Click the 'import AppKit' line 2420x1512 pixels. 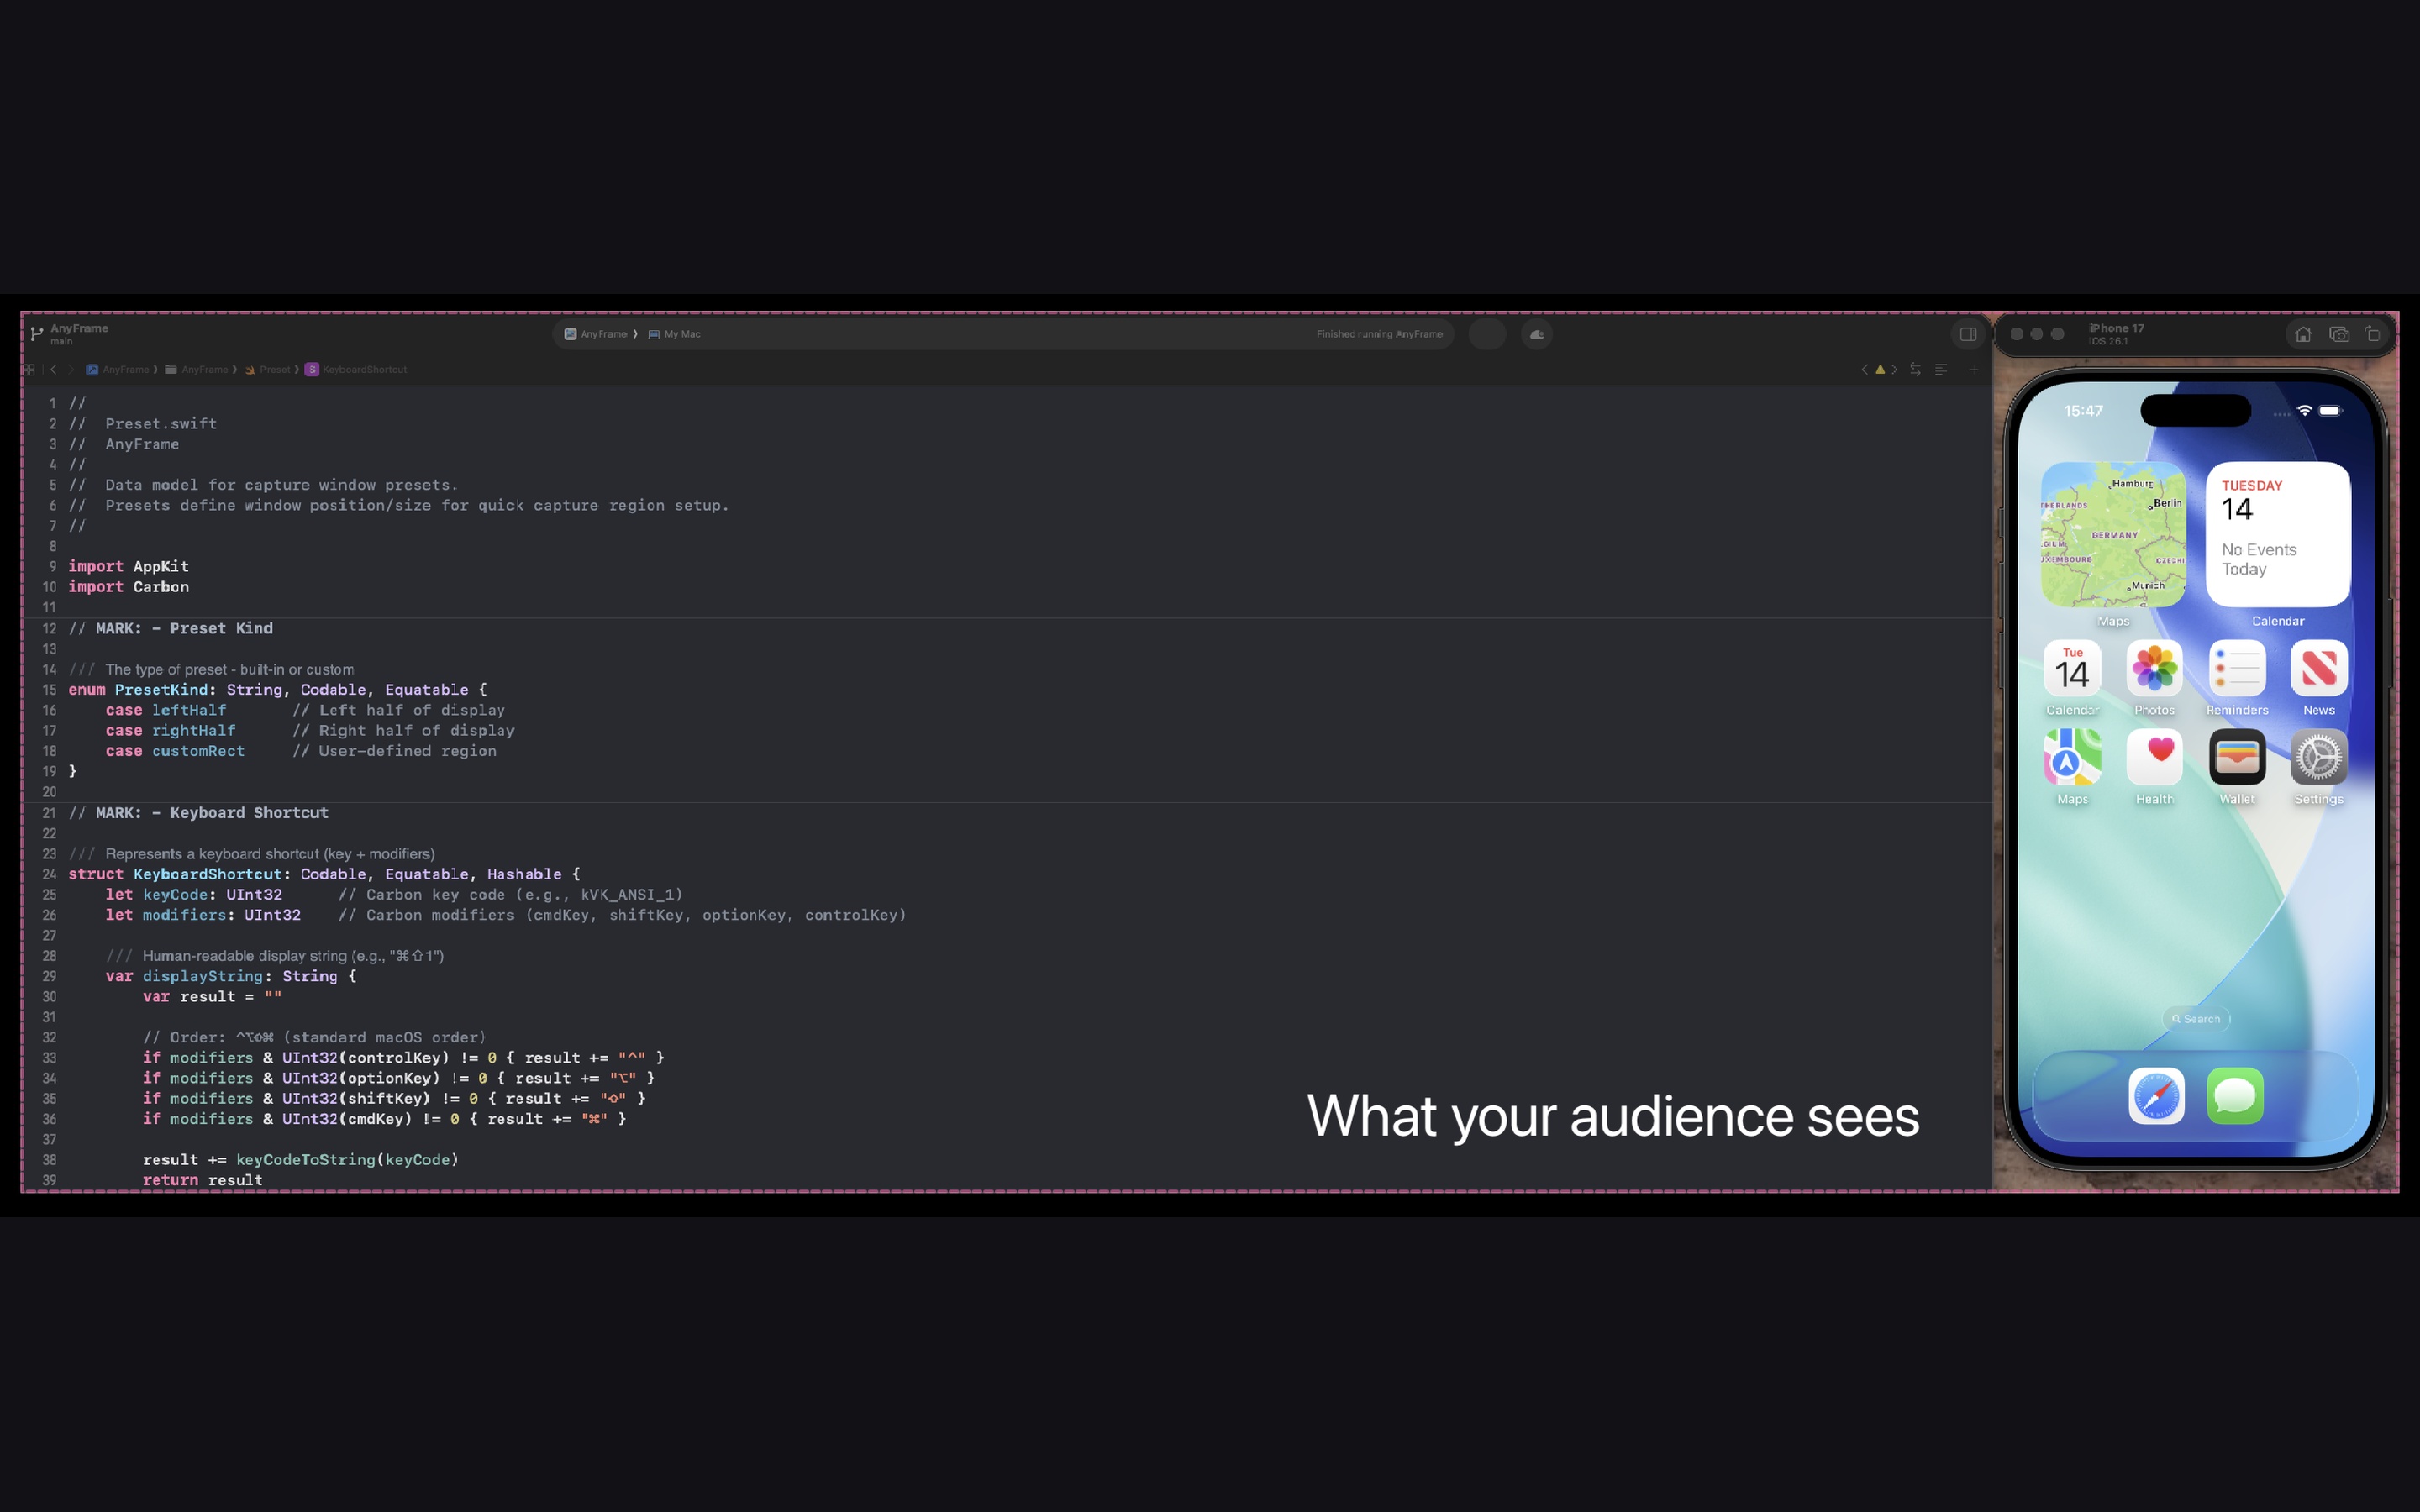(x=128, y=567)
